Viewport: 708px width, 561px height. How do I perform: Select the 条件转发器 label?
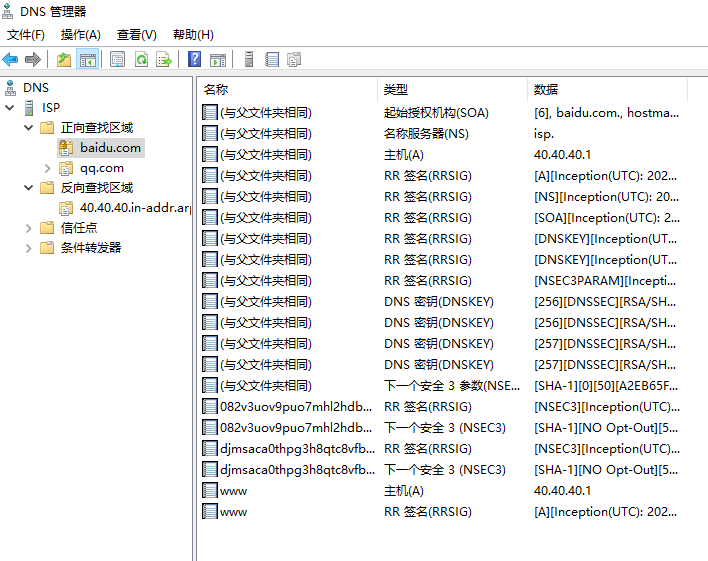tap(91, 248)
